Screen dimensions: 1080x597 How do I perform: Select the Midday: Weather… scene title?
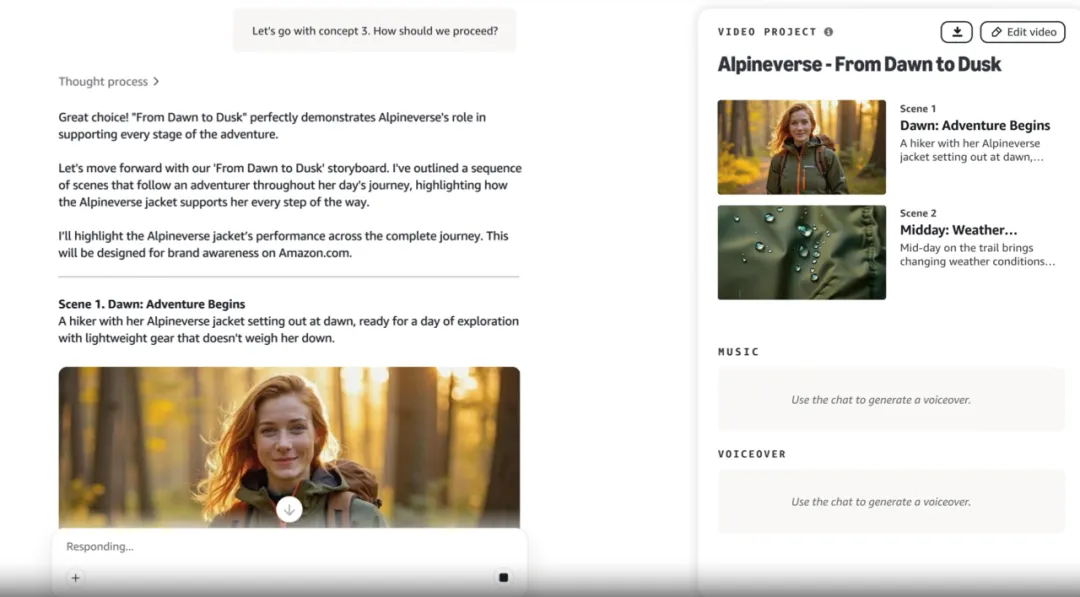click(958, 230)
